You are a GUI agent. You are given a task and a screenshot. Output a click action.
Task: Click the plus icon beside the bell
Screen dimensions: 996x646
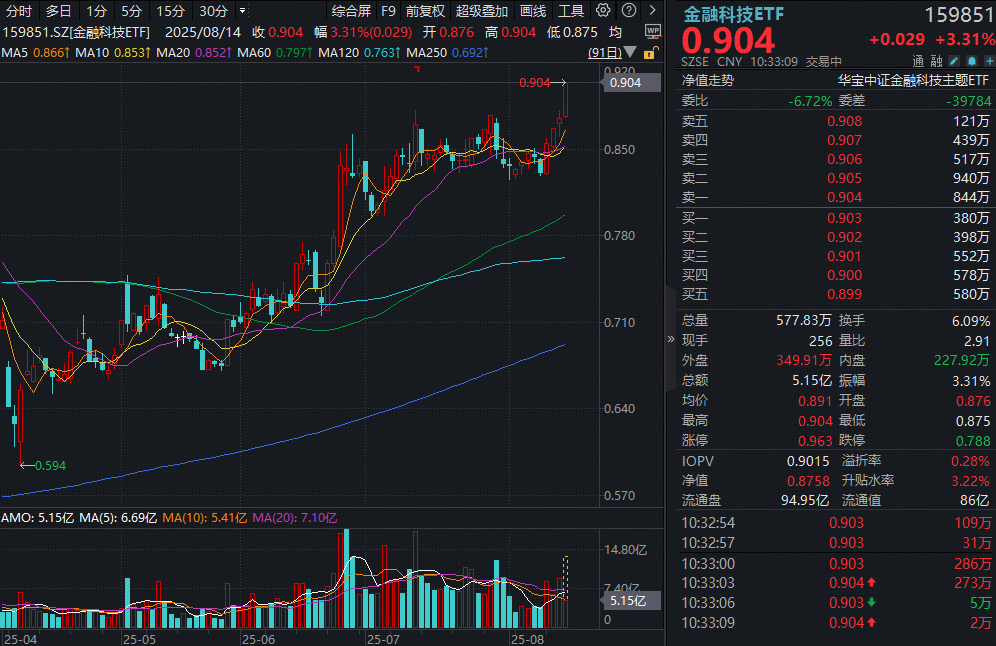click(x=991, y=61)
